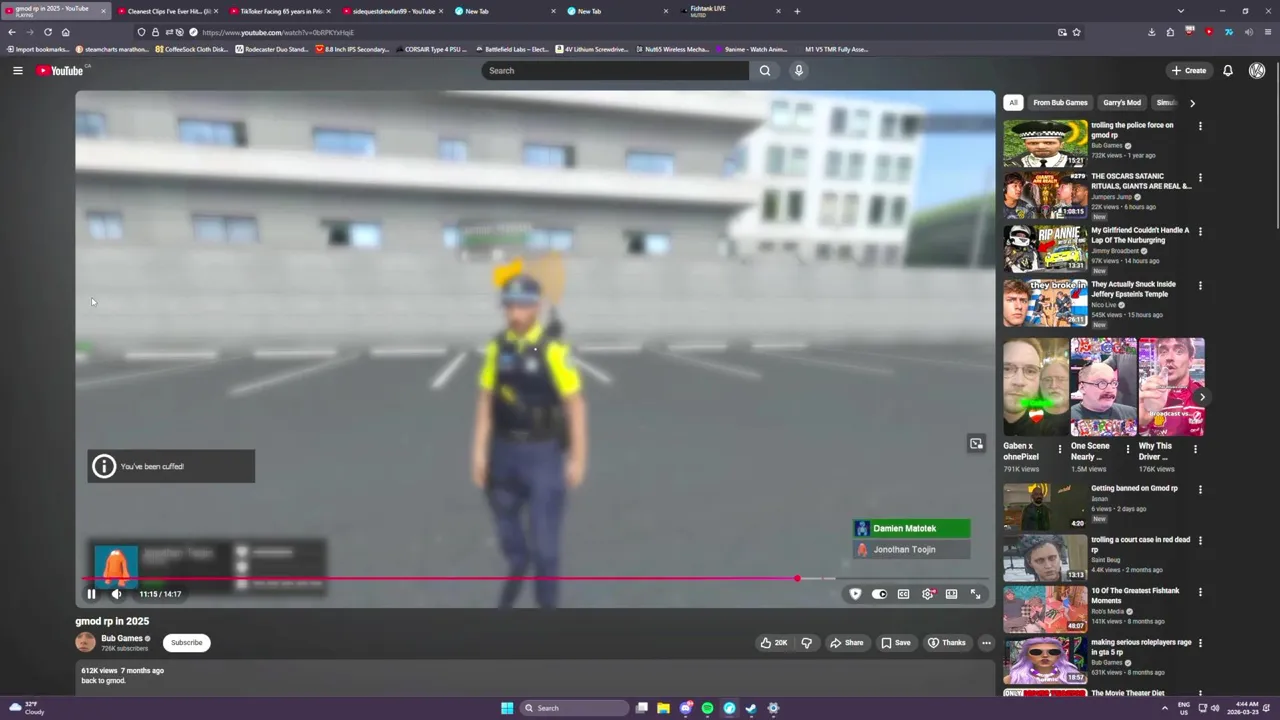Viewport: 1280px width, 720px height.
Task: Open File Explorer from the taskbar
Action: [663, 708]
